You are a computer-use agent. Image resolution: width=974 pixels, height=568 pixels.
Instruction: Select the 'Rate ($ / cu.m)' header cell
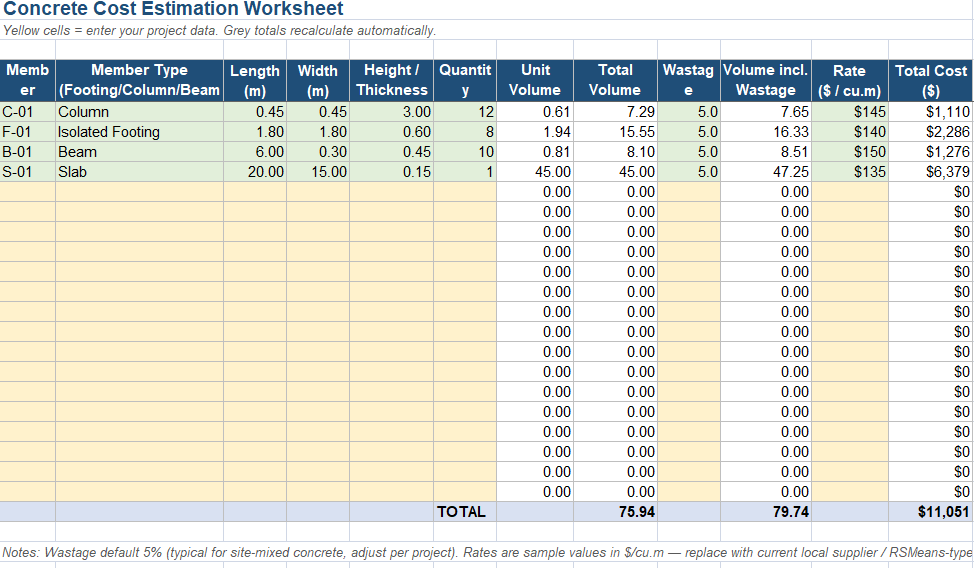coord(850,80)
